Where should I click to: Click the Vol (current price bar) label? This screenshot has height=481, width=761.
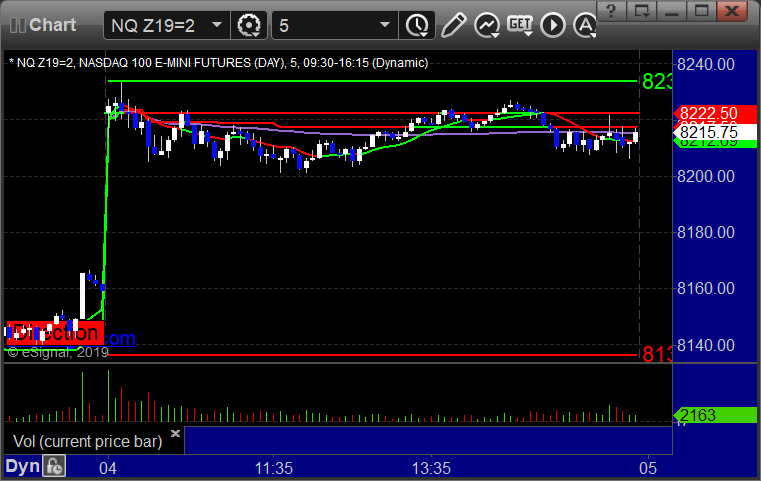[87, 441]
